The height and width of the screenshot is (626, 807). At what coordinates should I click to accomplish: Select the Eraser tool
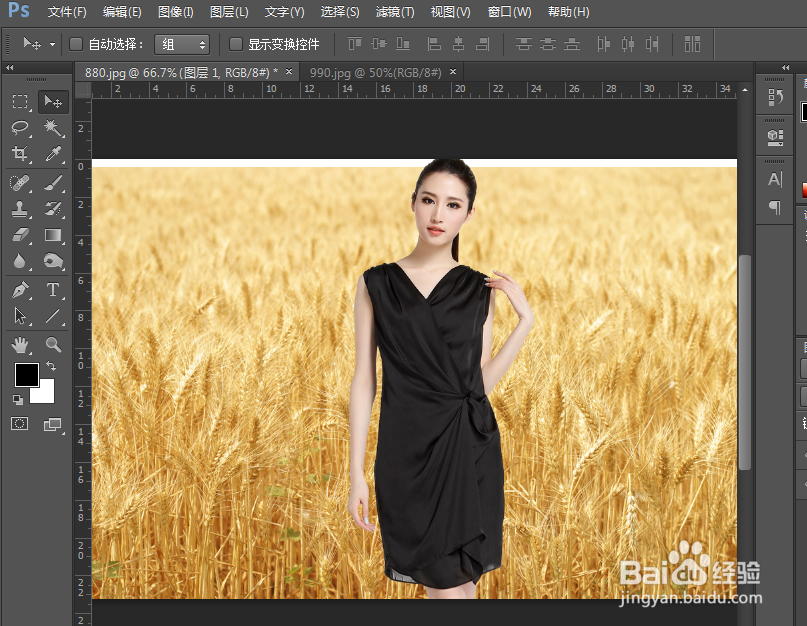[x=20, y=235]
